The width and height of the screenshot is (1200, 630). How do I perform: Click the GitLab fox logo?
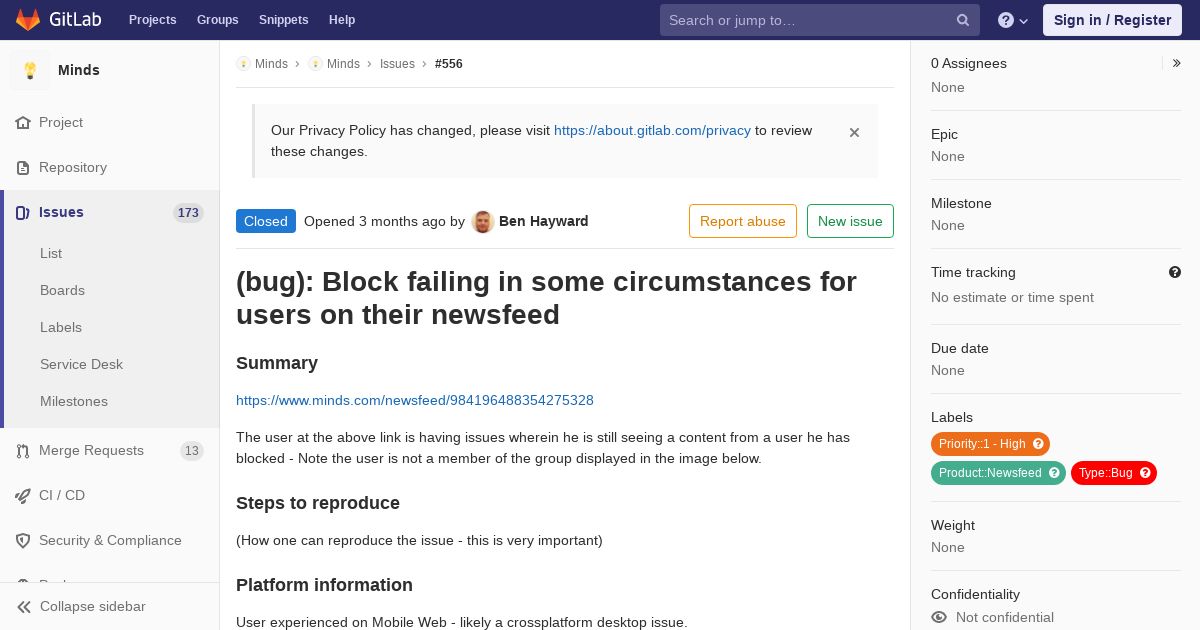tap(28, 20)
